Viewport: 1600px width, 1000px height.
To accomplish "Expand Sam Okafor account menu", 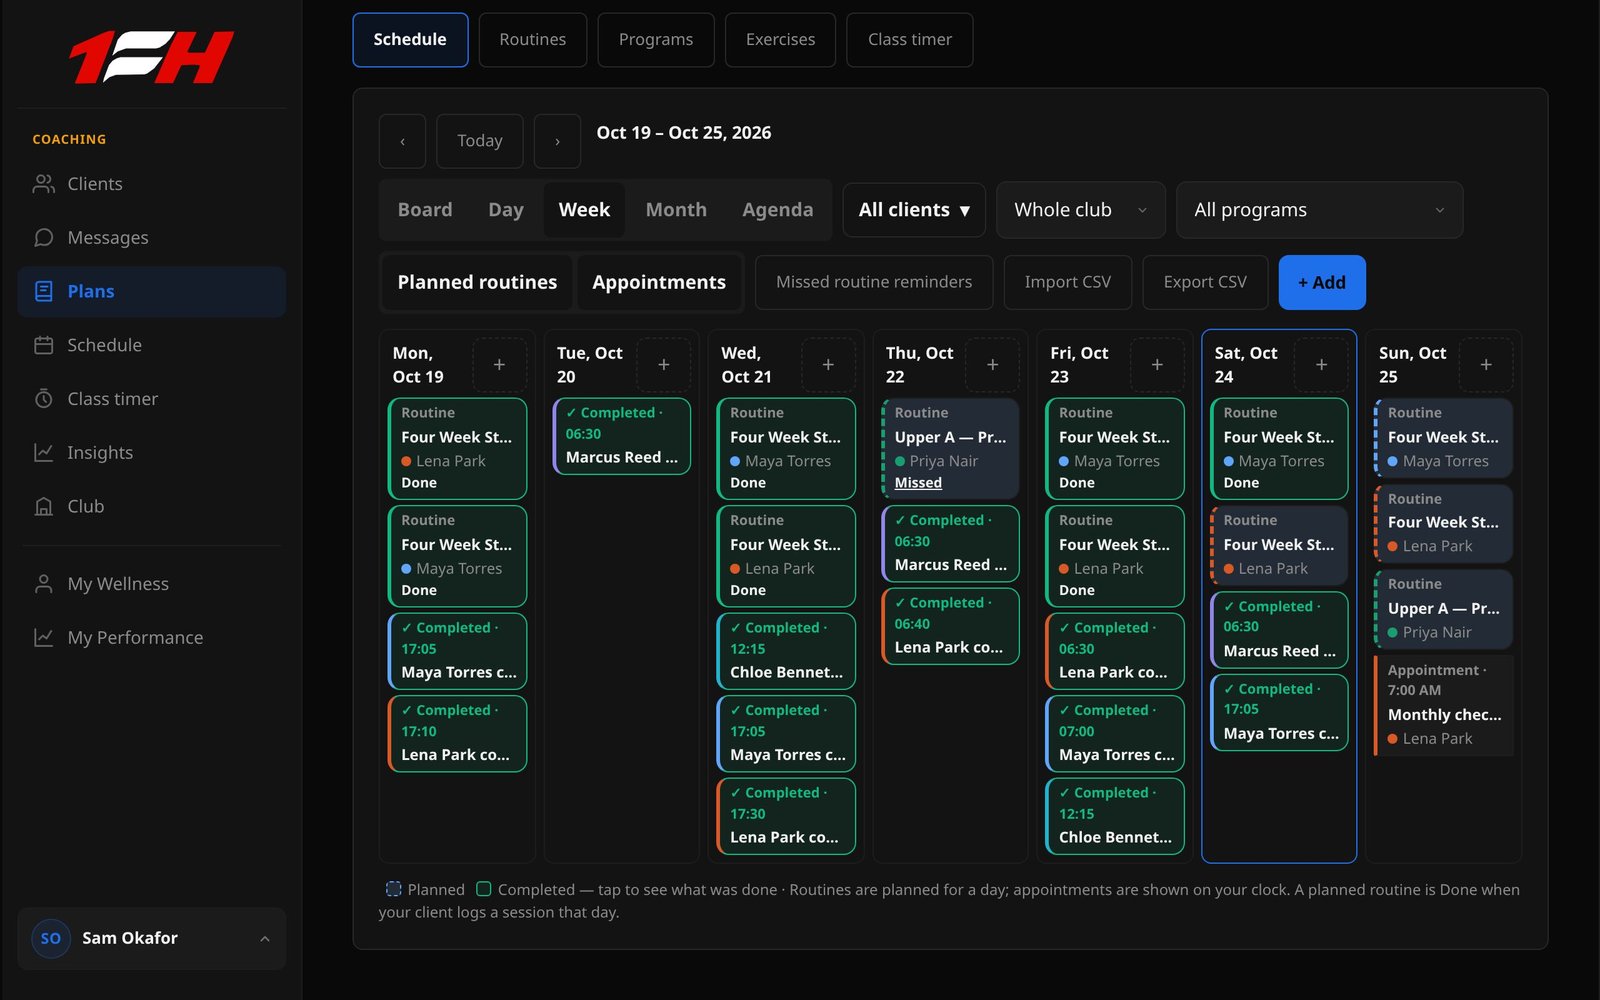I will click(x=152, y=938).
